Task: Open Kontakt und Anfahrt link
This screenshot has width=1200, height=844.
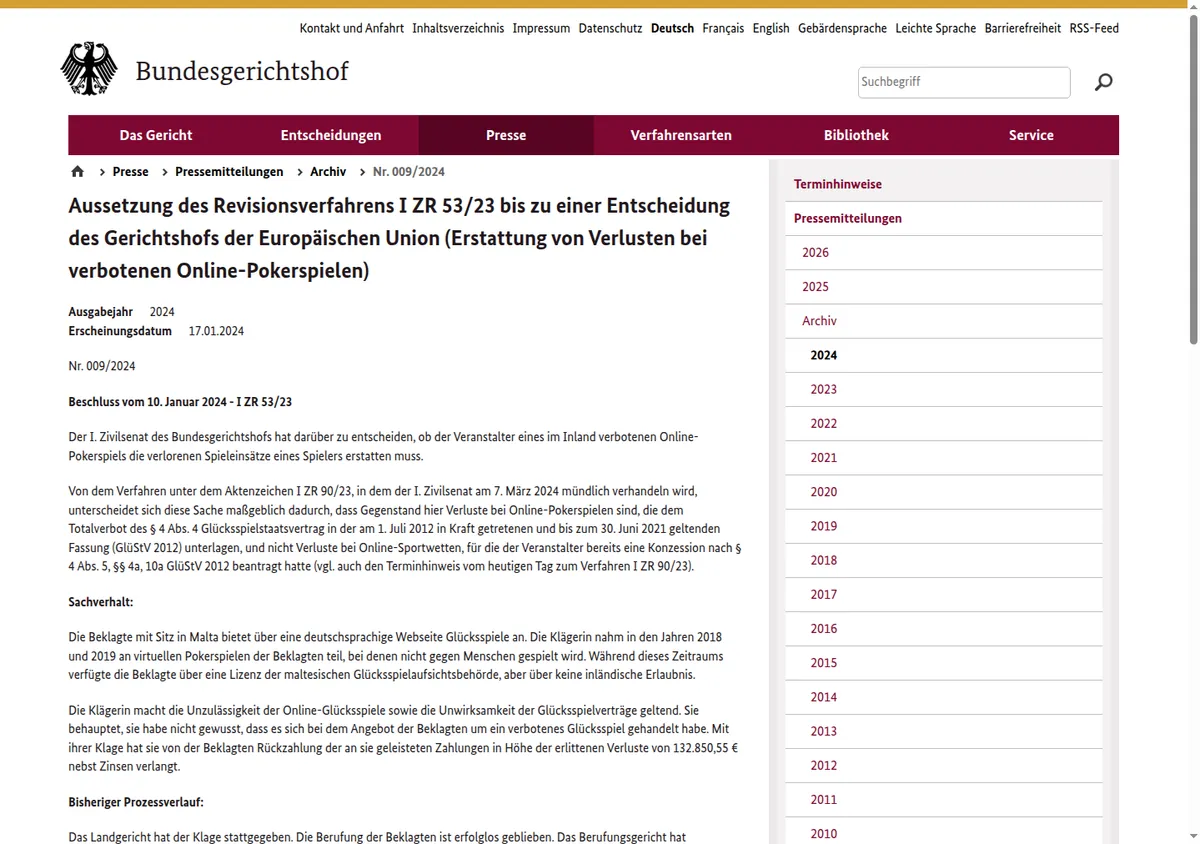Action: pyautogui.click(x=352, y=28)
